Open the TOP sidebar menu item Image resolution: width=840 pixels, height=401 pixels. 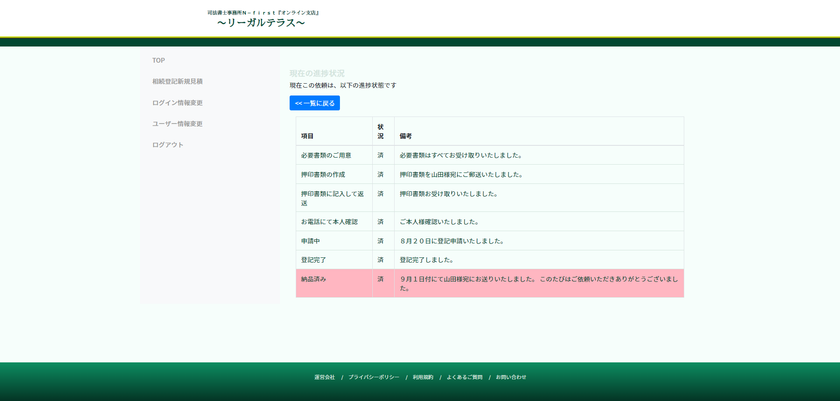pyautogui.click(x=158, y=60)
